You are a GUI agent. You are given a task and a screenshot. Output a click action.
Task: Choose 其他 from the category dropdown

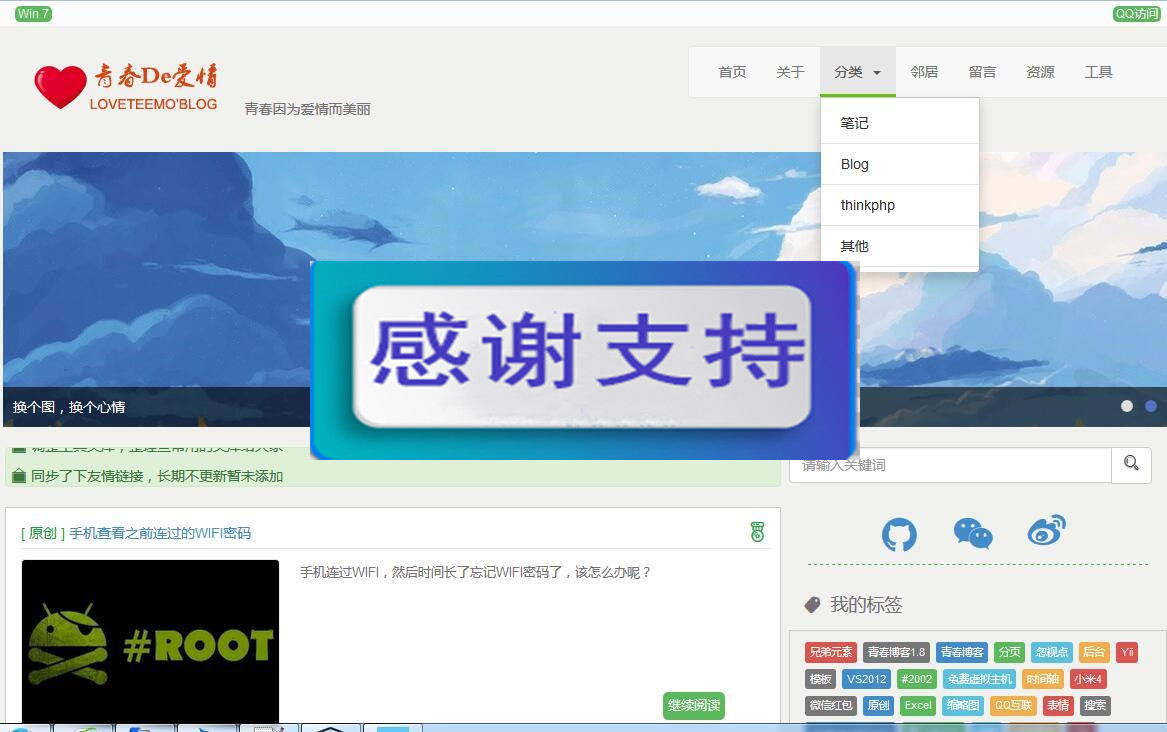pos(900,245)
